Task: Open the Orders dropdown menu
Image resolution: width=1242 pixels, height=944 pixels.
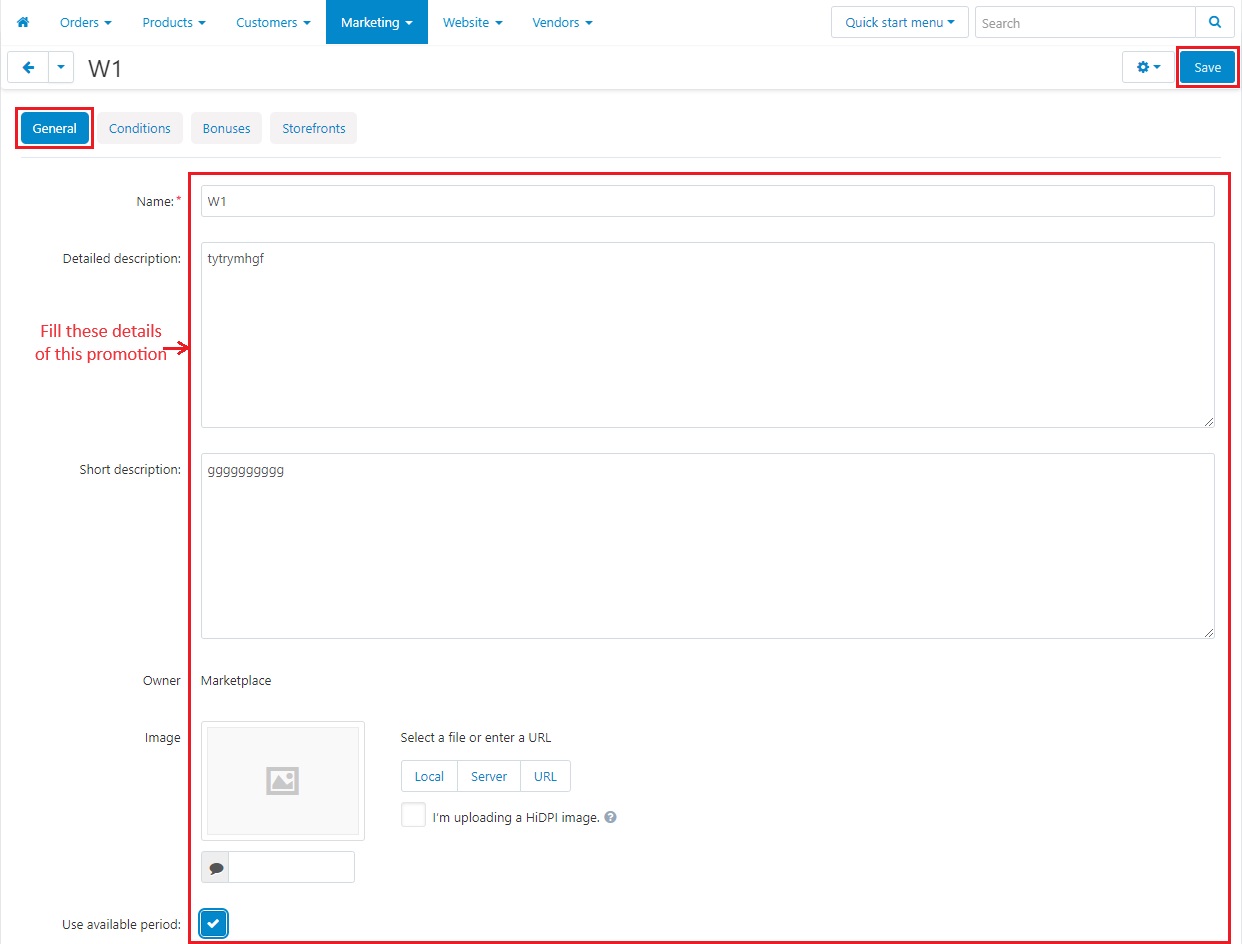Action: [x=86, y=22]
